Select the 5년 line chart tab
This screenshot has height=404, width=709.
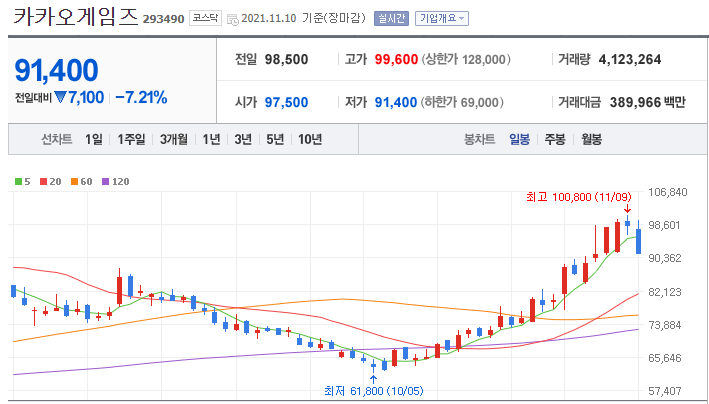click(275, 139)
